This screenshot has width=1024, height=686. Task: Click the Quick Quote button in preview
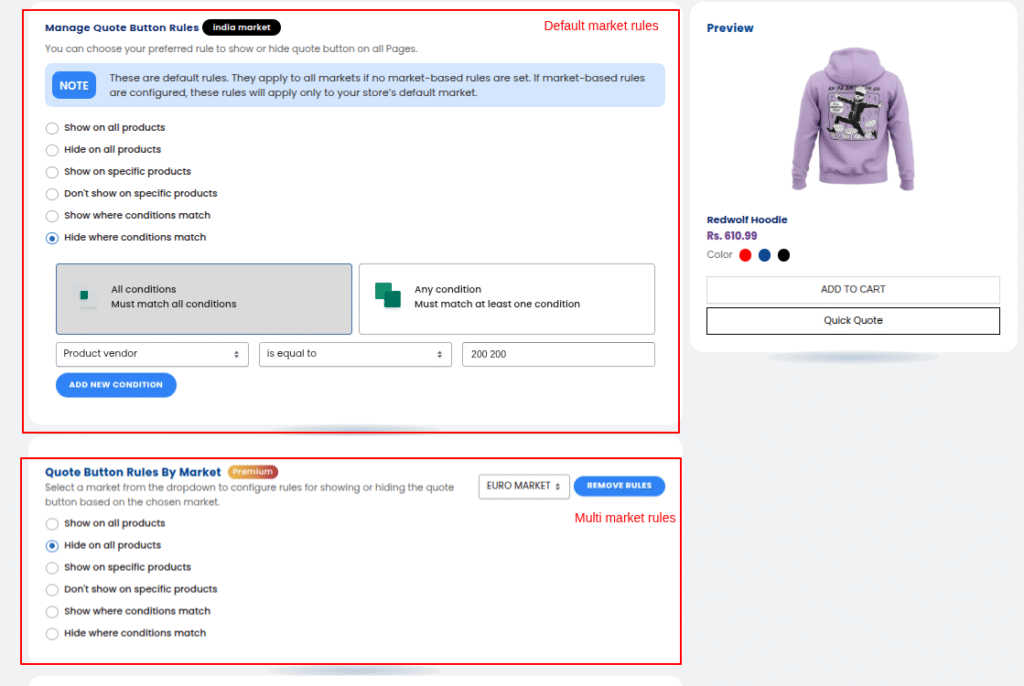click(x=853, y=321)
